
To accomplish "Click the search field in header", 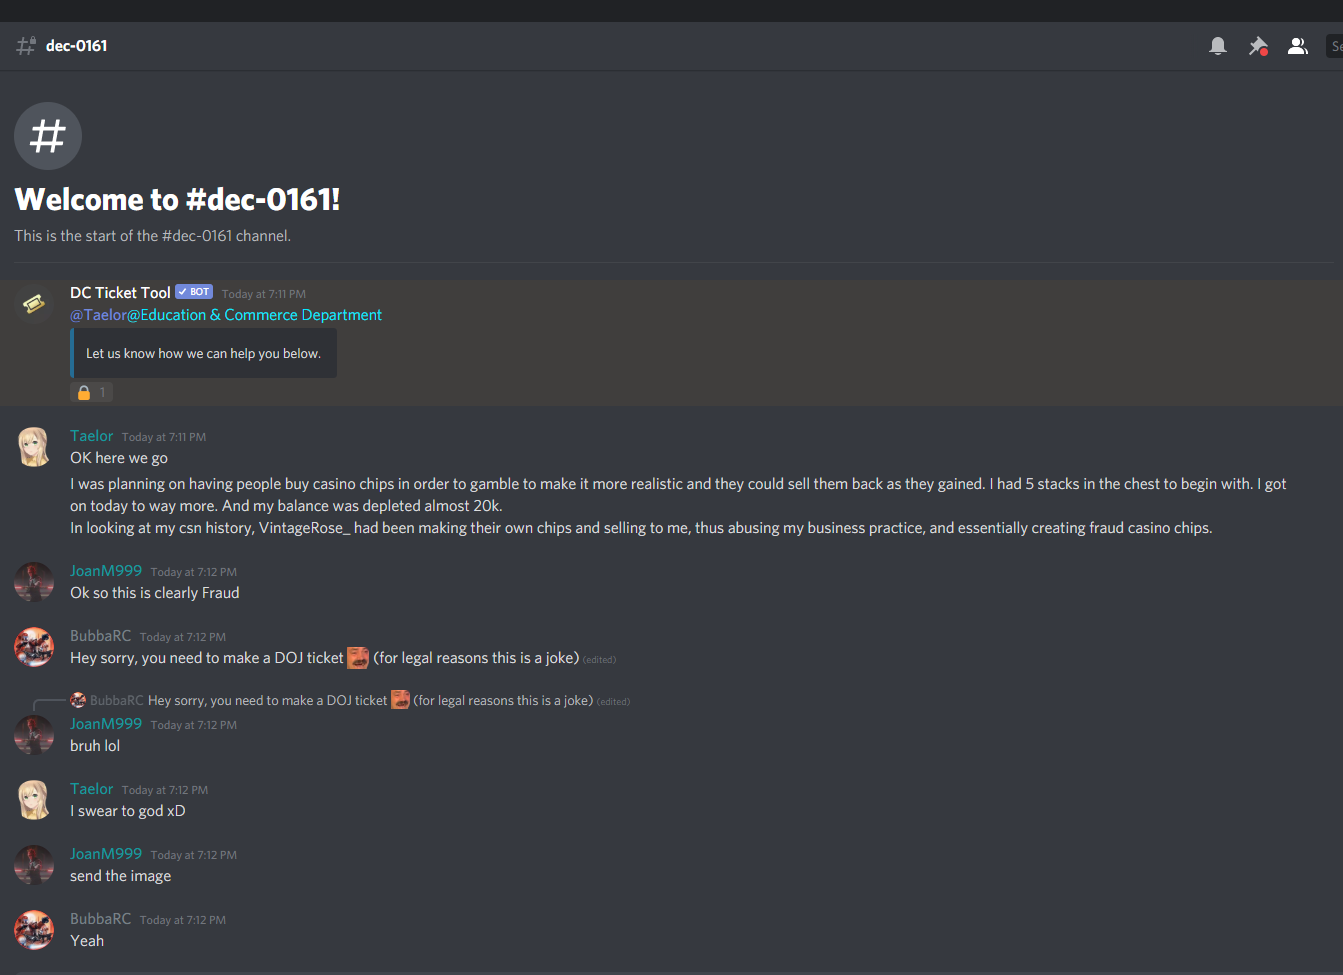I will tap(1335, 46).
